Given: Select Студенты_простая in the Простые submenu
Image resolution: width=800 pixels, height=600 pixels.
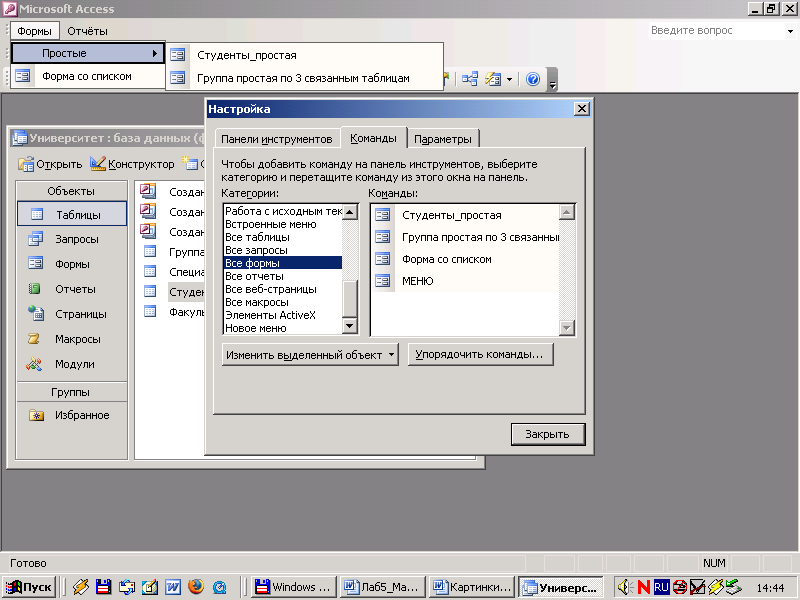Looking at the screenshot, I should point(304,55).
